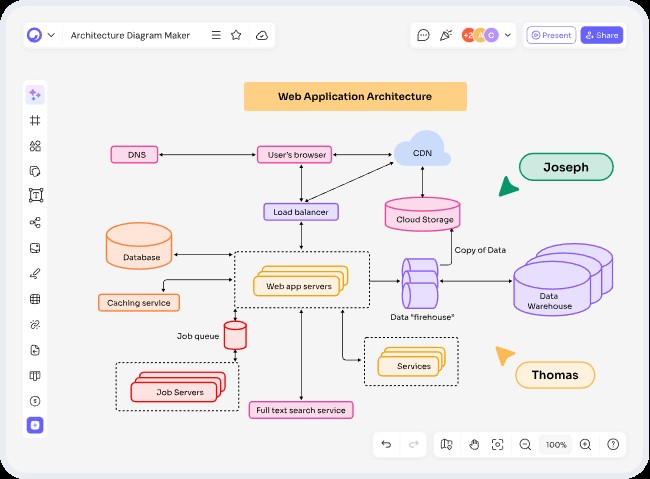Expand the app logo dropdown chevron
This screenshot has width=650, height=479.
[x=51, y=35]
